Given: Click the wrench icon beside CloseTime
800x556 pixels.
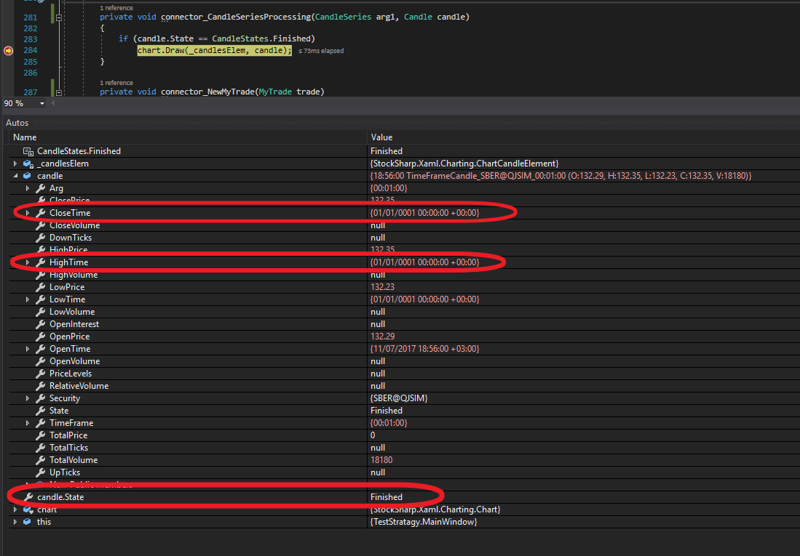Looking at the screenshot, I should (41, 213).
